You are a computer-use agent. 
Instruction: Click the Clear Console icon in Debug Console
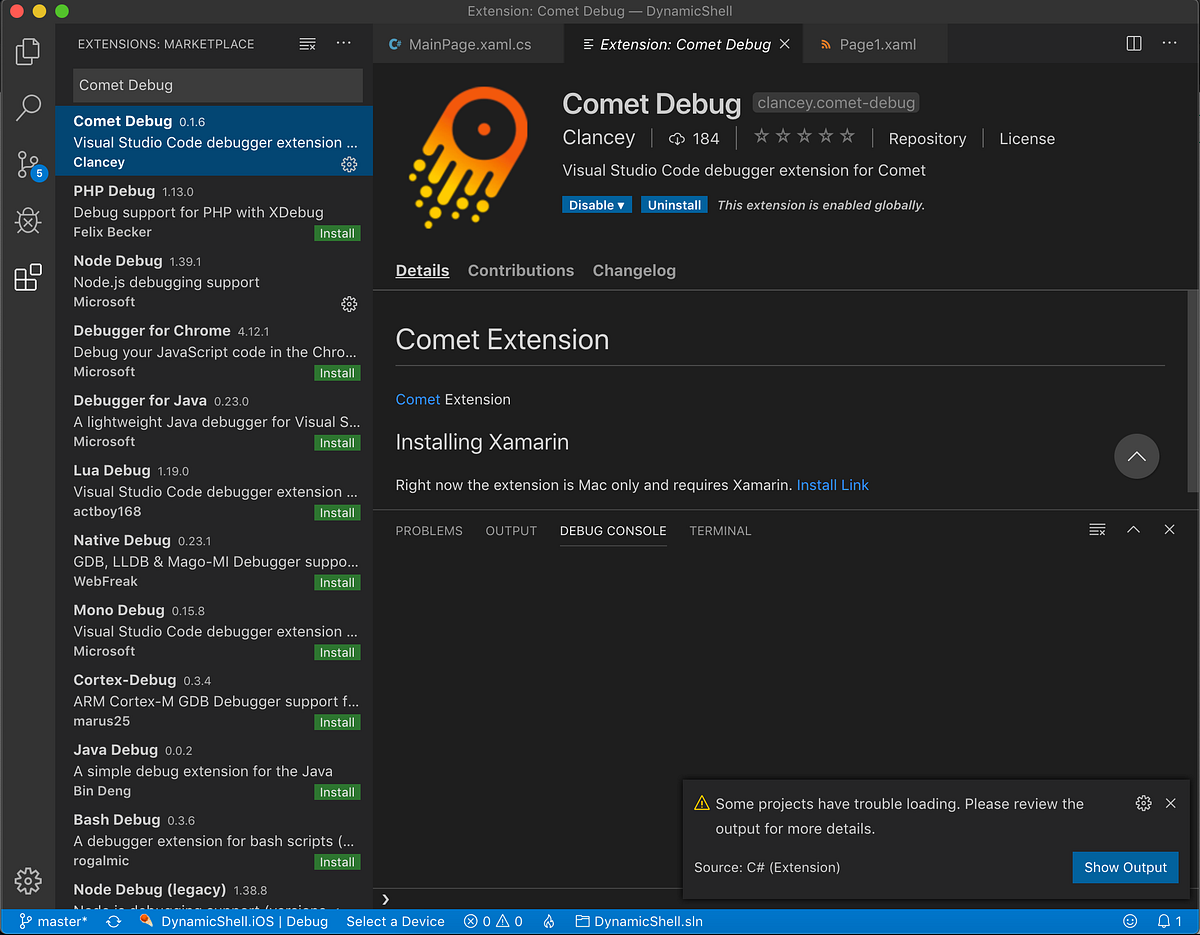pos(1097,530)
